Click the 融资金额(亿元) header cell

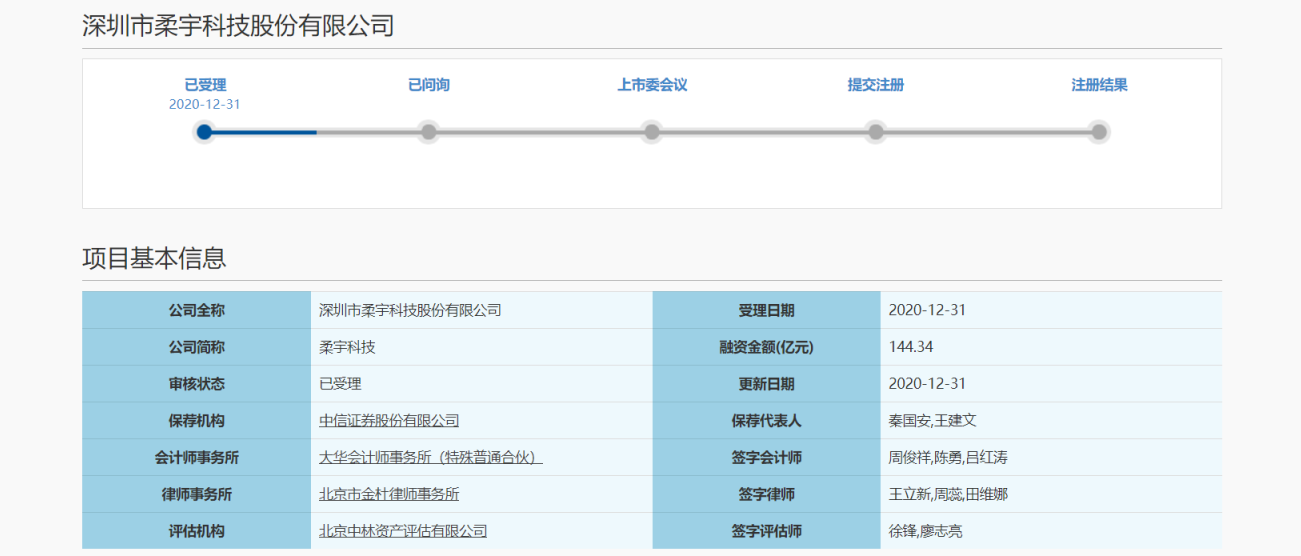click(767, 347)
